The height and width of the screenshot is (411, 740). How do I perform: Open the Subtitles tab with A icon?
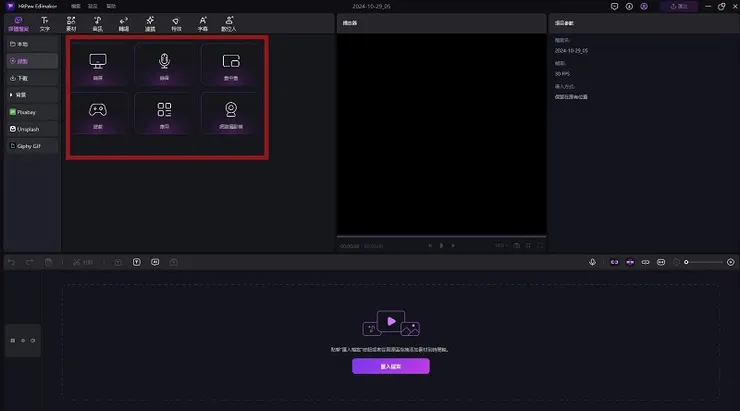pyautogui.click(x=202, y=24)
